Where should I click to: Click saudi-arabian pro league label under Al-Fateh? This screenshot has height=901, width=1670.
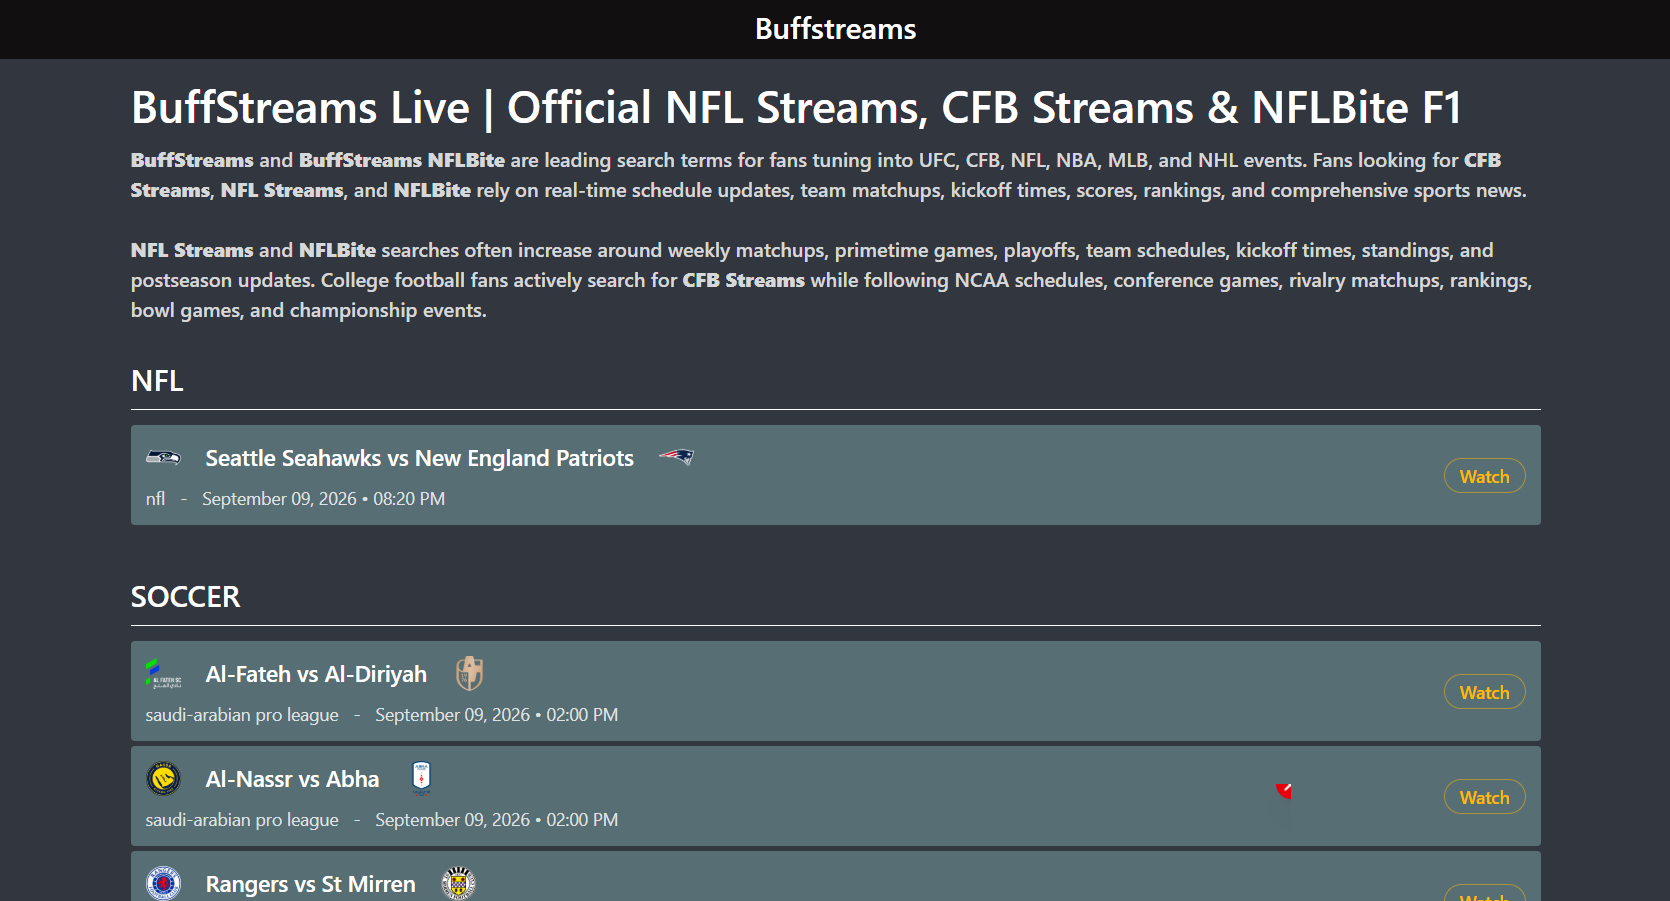[x=242, y=715]
